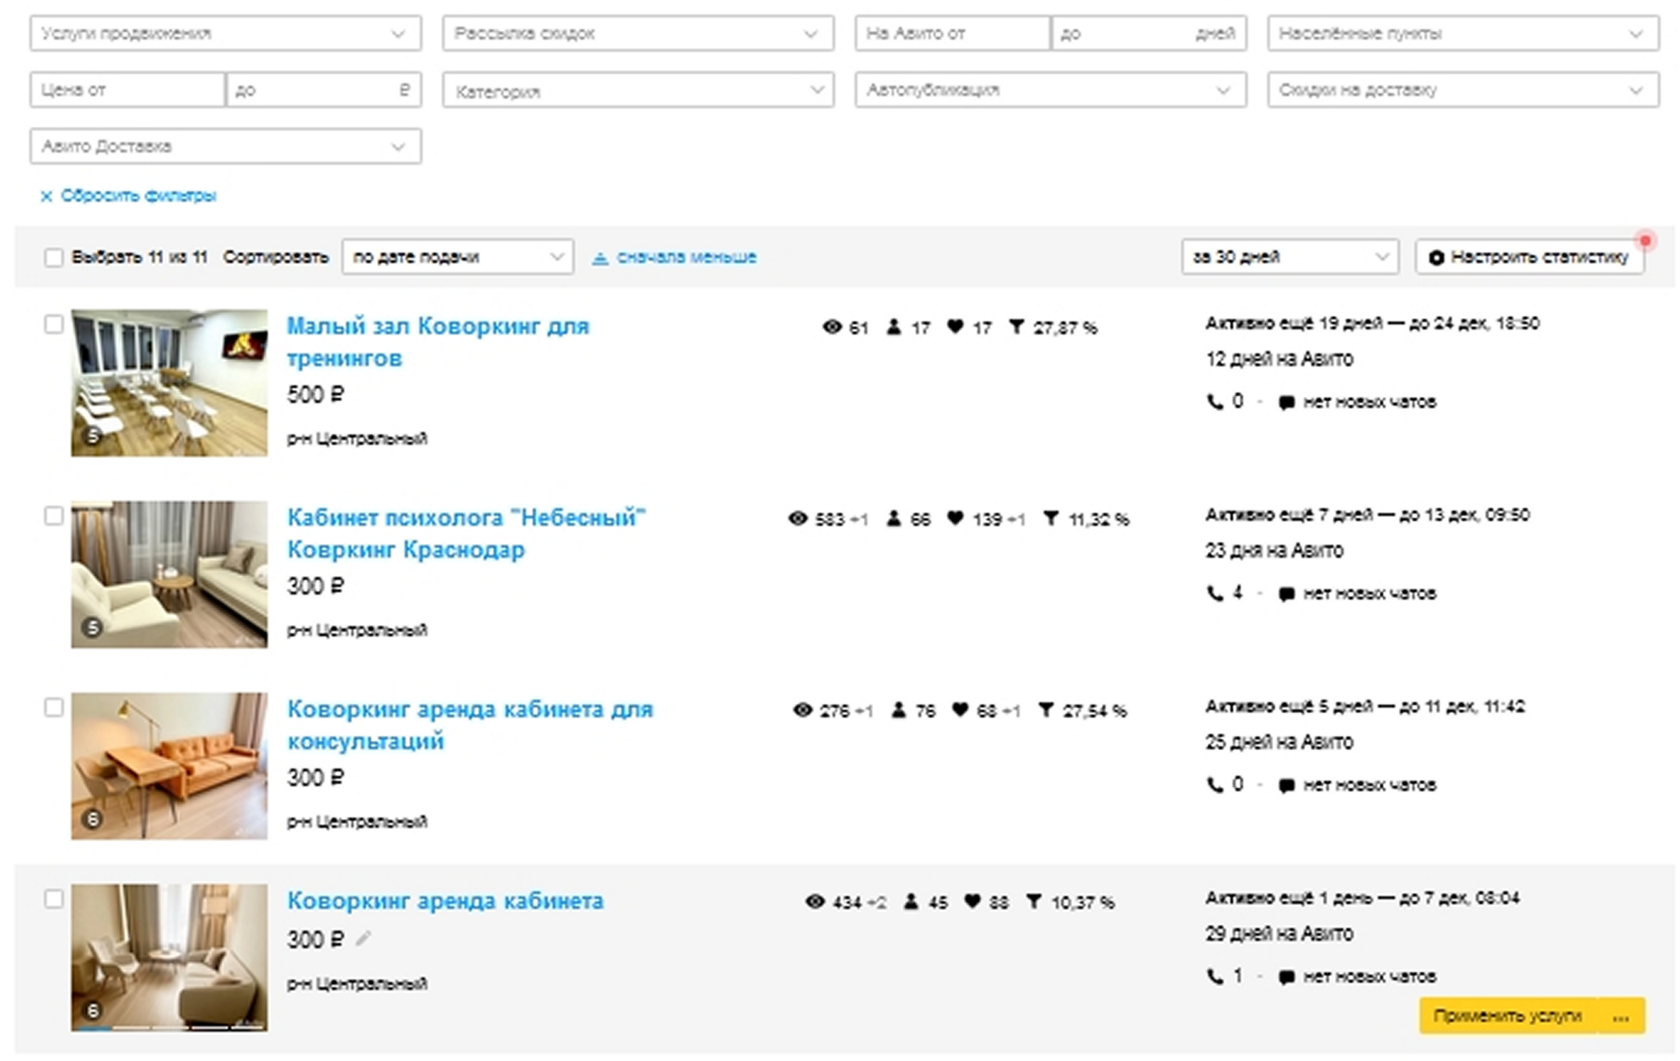Open the Авито Доставка filter menu

(x=225, y=147)
